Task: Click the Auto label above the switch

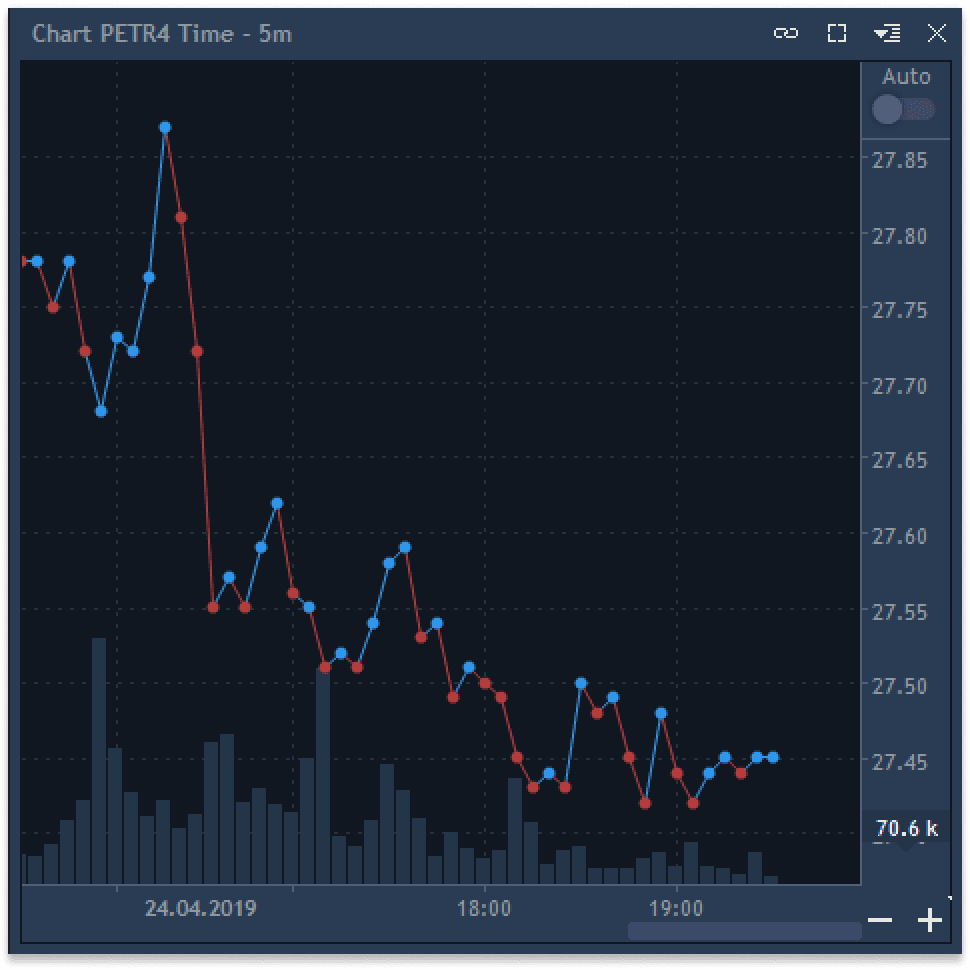Action: pyautogui.click(x=906, y=76)
